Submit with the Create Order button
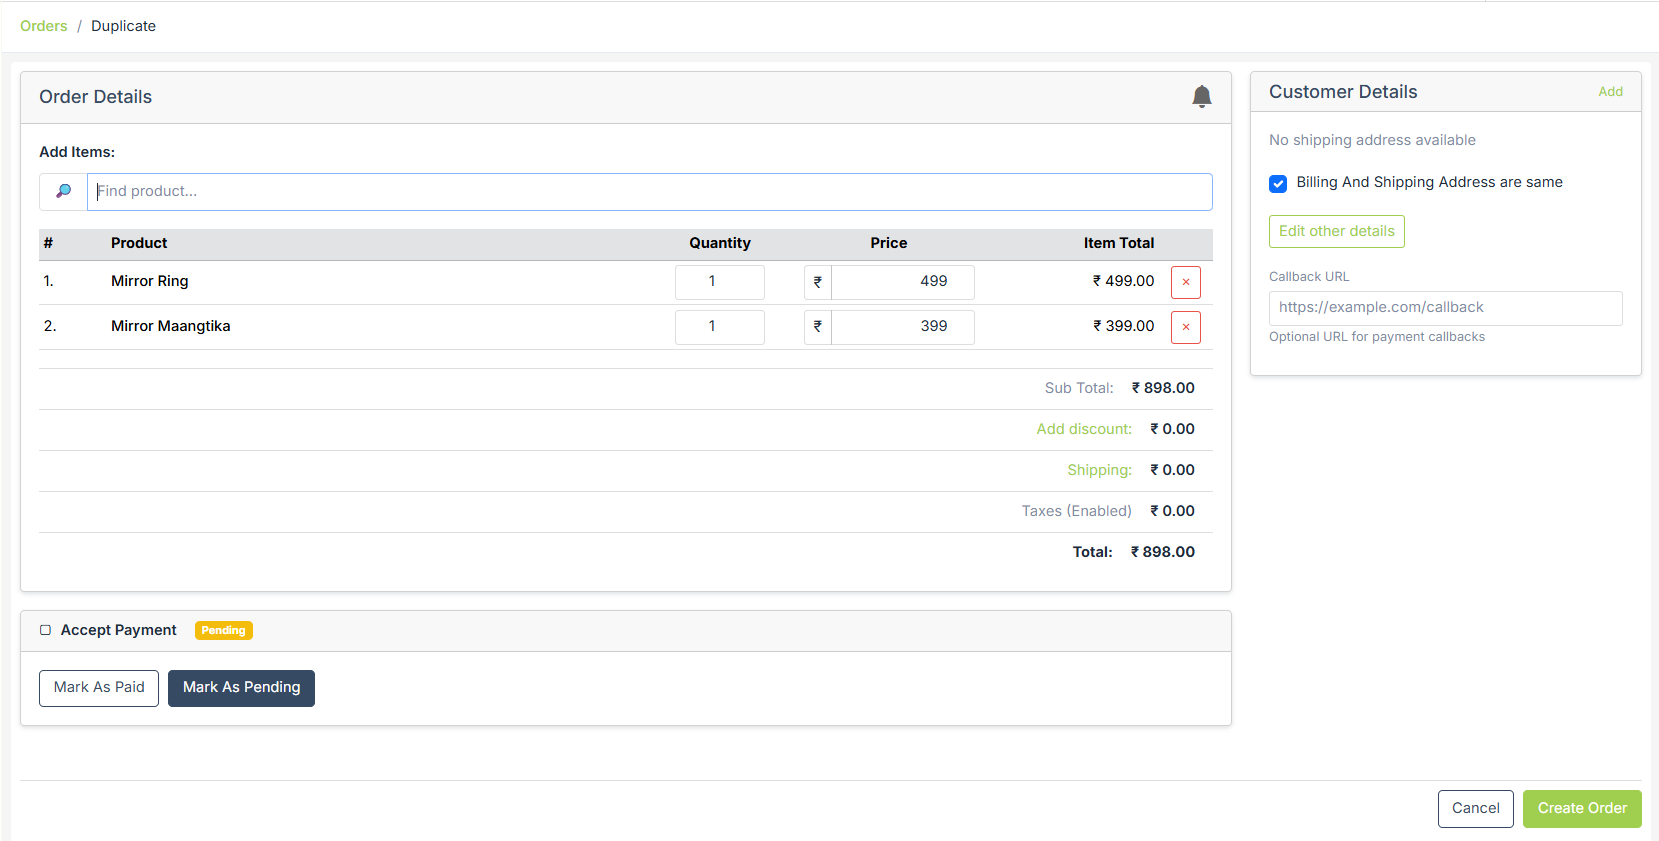Screen dimensions: 1659x841 tap(1581, 808)
